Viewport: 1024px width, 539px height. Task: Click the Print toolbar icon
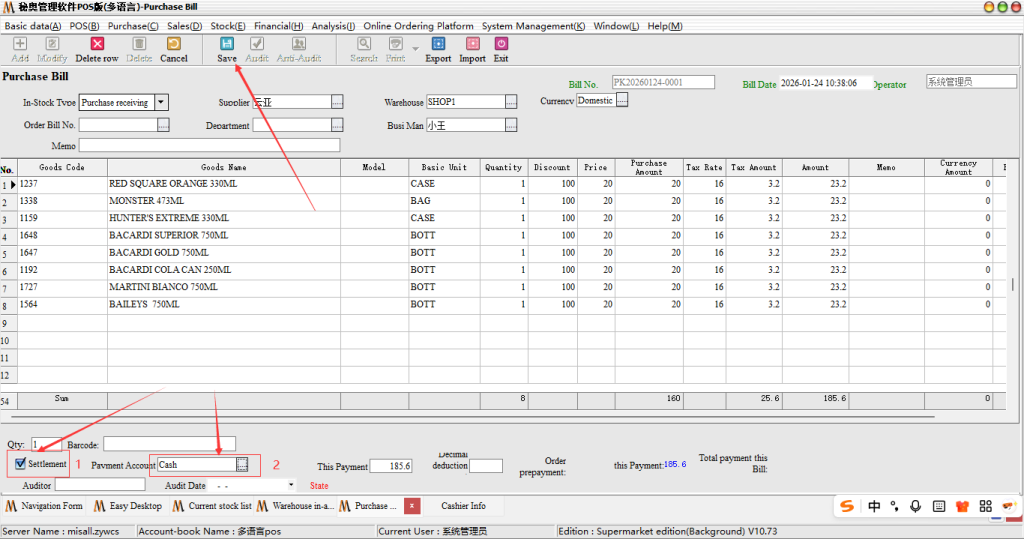[396, 45]
